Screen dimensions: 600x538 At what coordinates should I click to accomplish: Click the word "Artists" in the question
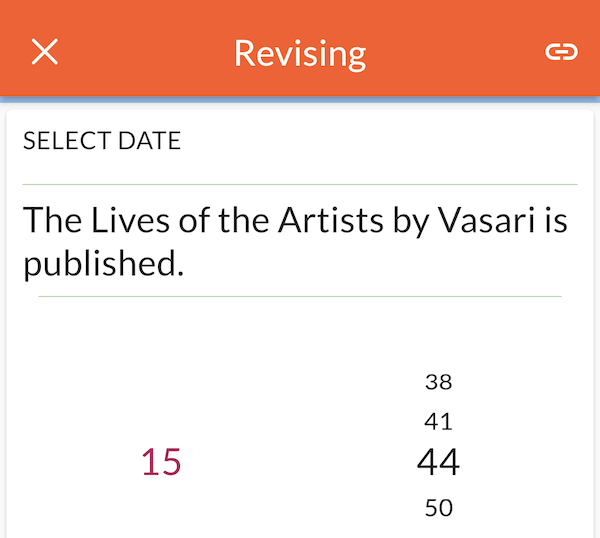(x=331, y=220)
